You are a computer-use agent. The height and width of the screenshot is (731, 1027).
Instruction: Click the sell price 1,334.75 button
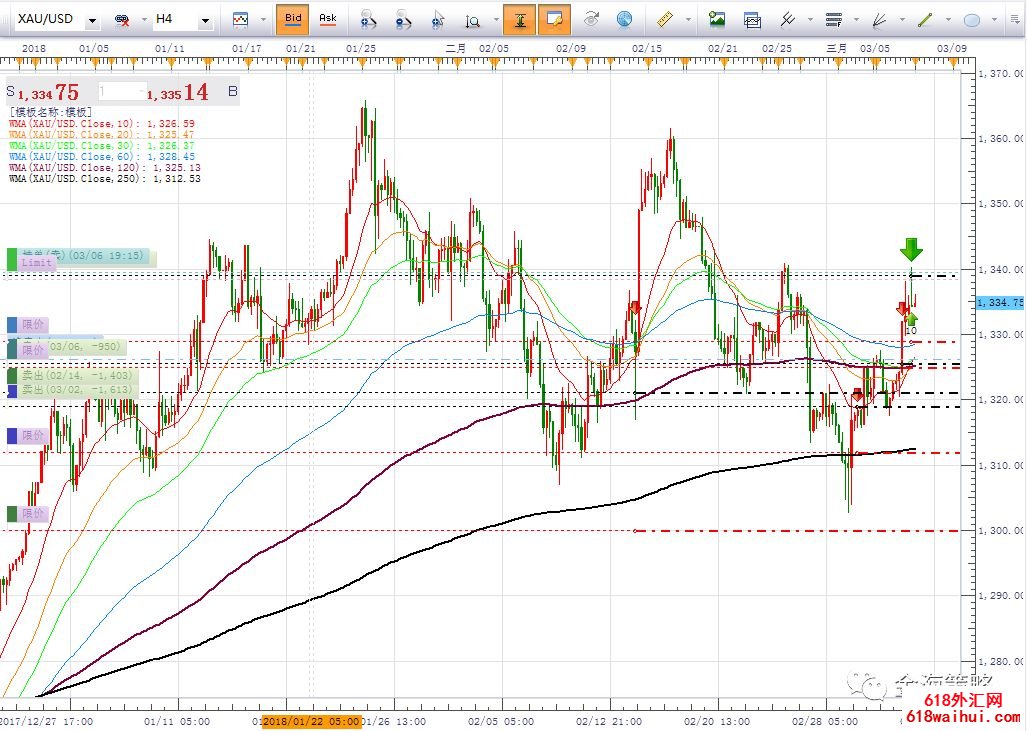pyautogui.click(x=50, y=93)
